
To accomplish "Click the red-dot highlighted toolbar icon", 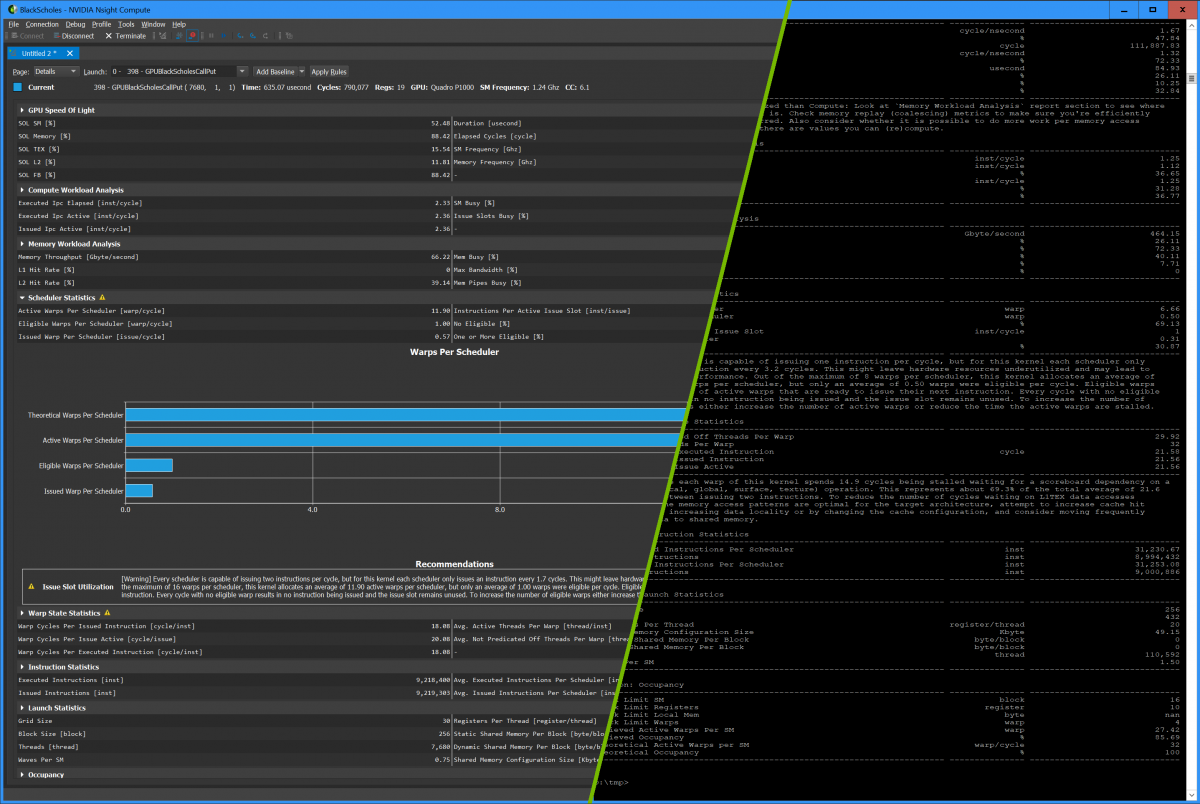I will coord(192,36).
